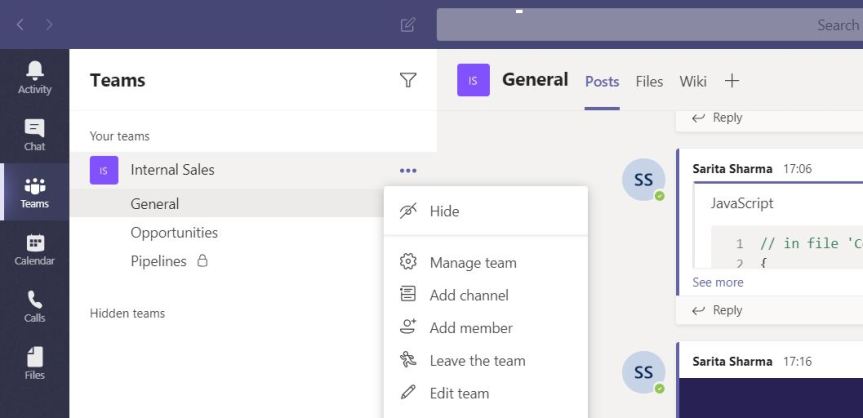Open the Calendar icon in sidebar
The height and width of the screenshot is (418, 863).
click(x=34, y=249)
